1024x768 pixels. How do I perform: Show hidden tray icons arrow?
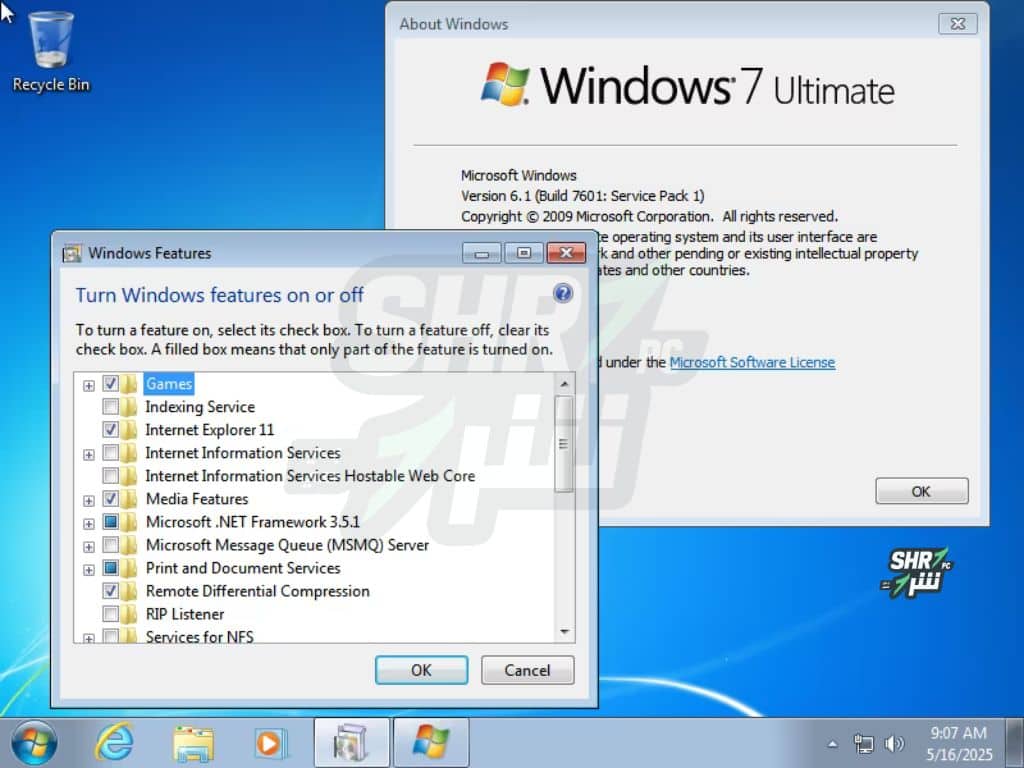pyautogui.click(x=833, y=744)
